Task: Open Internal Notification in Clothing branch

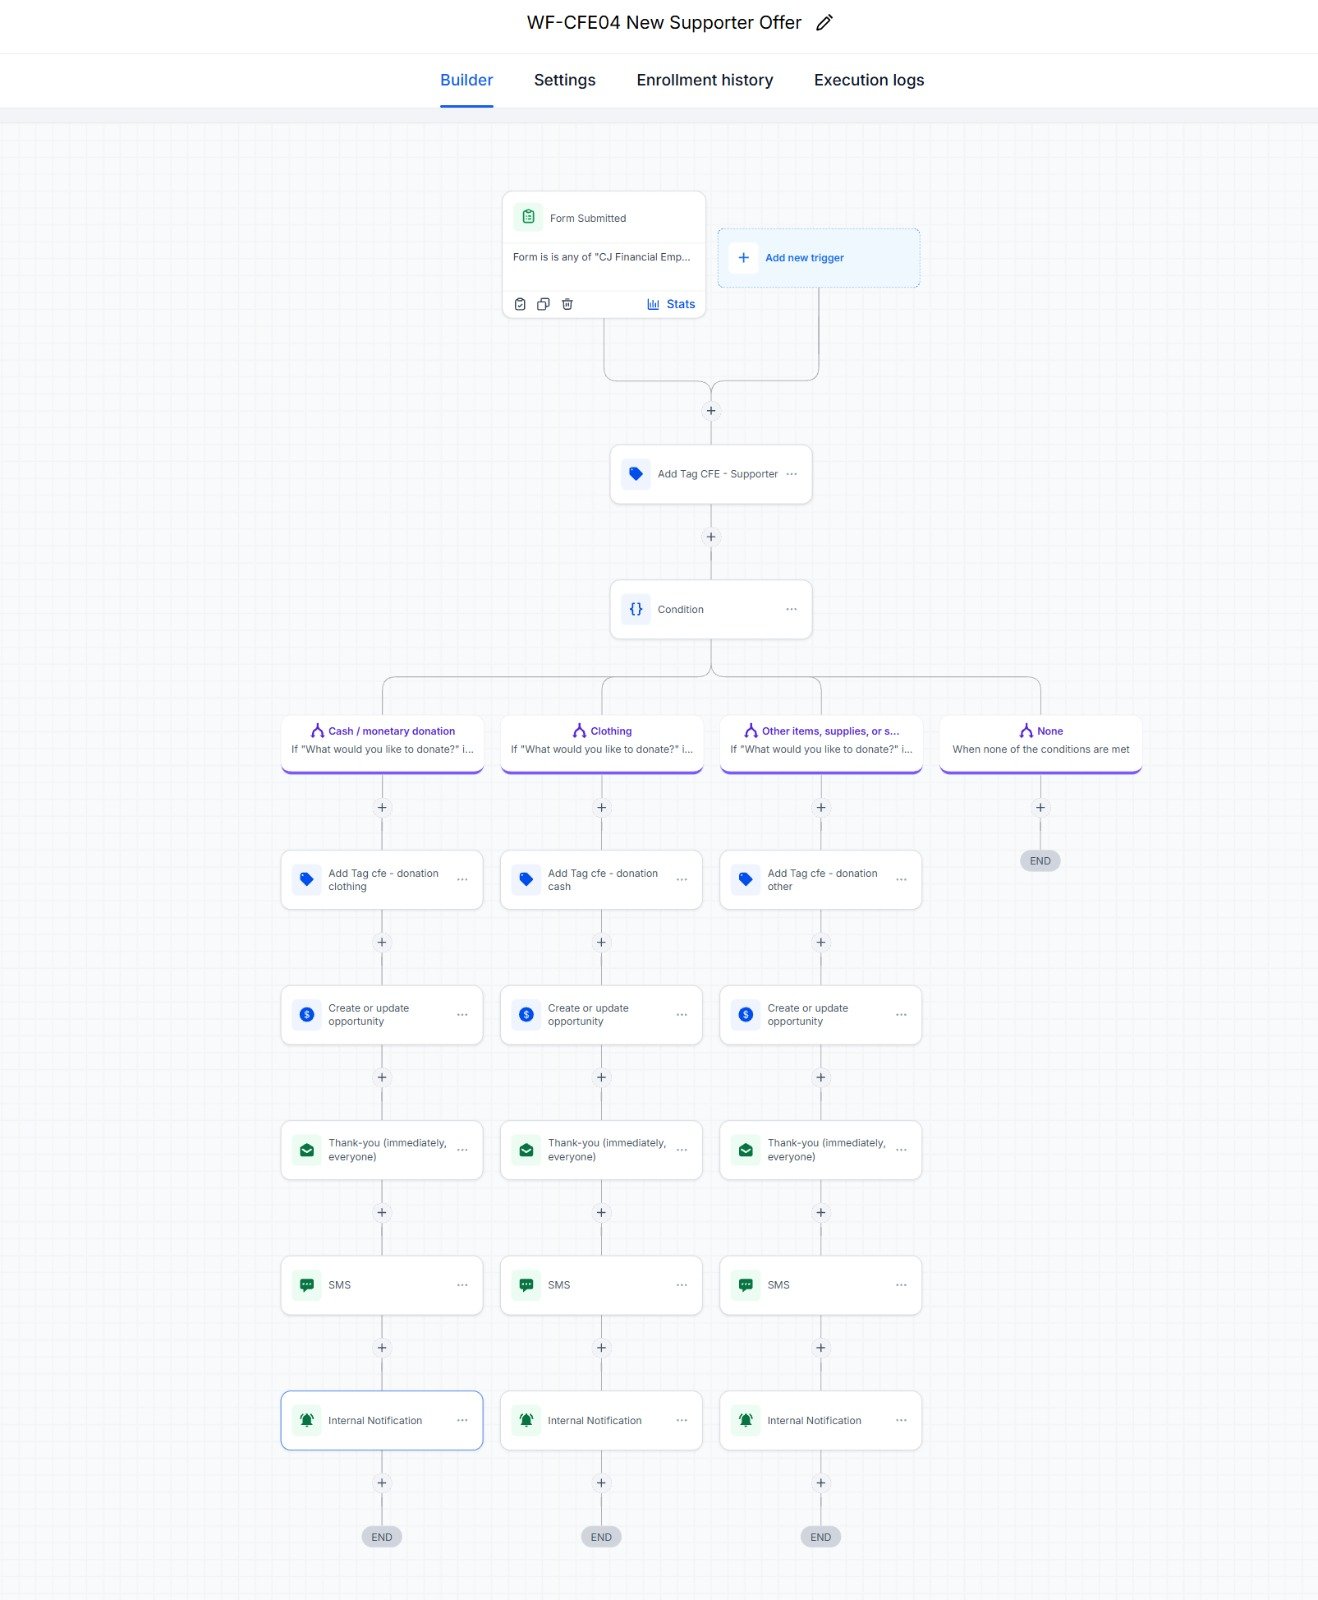Action: click(x=602, y=1420)
